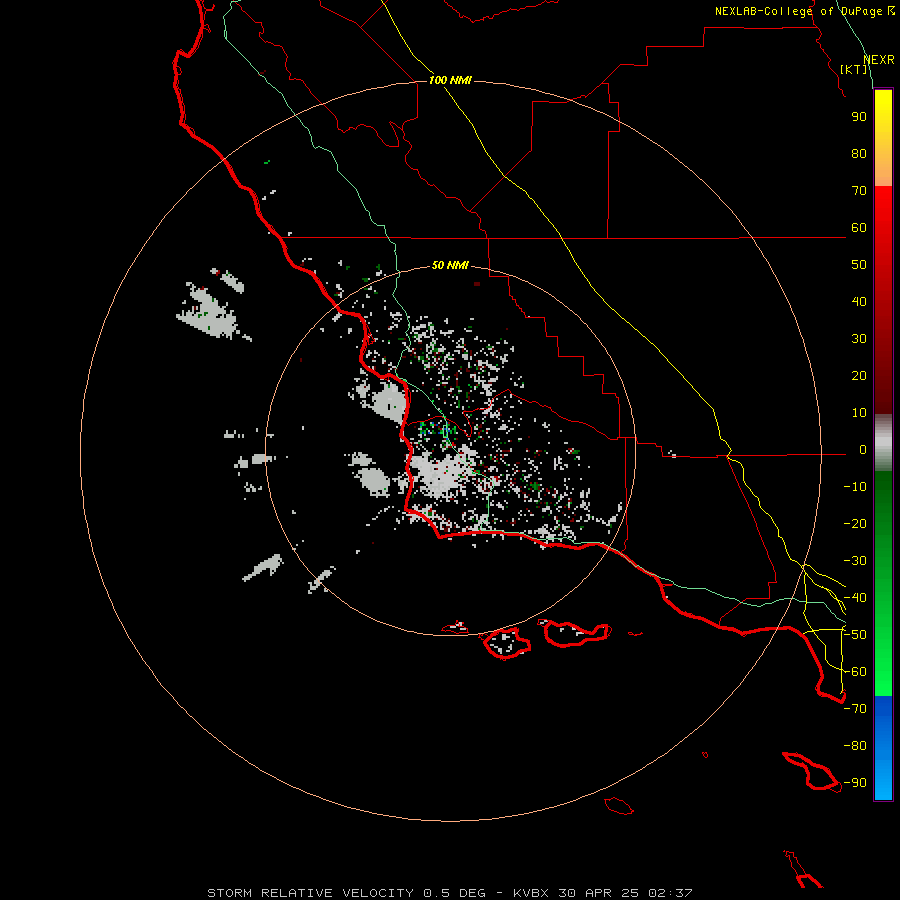Screen dimensions: 900x900
Task: Click the NEXR label above the scale
Action: (879, 60)
